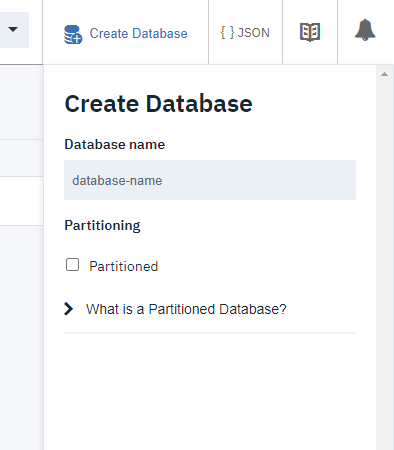Expand "What is a Partitioned Database?" text
The image size is (394, 450).
click(186, 309)
